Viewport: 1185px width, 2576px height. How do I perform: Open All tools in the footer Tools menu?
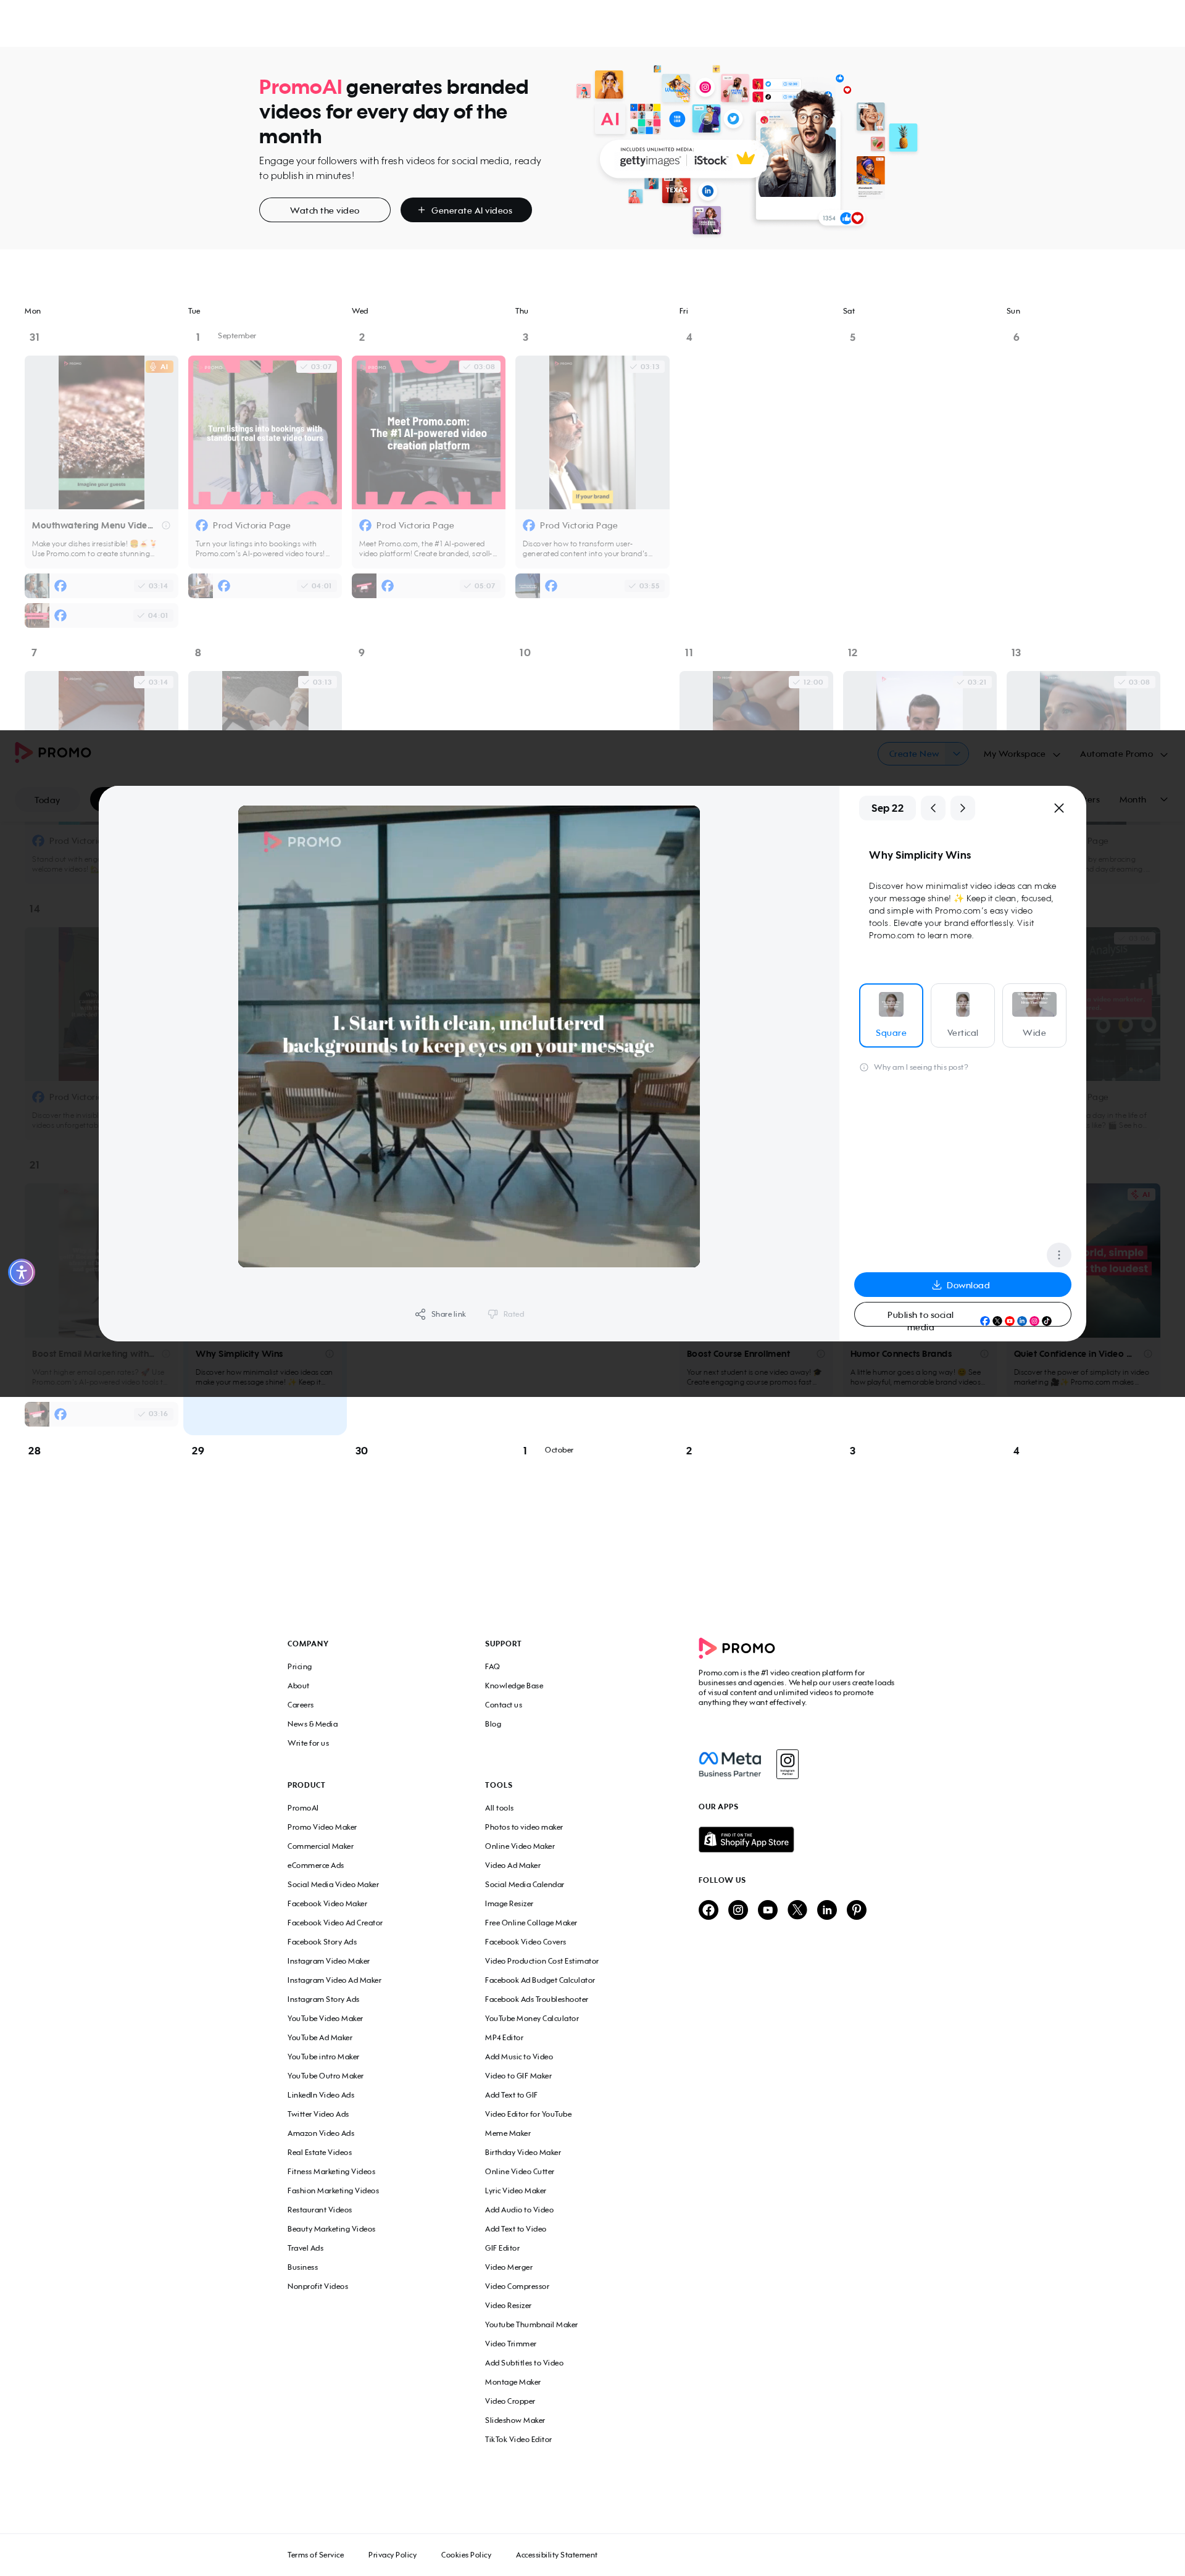coord(499,1808)
